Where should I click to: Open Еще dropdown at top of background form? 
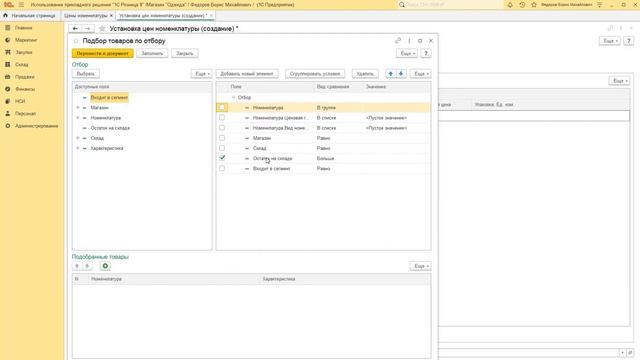609,41
